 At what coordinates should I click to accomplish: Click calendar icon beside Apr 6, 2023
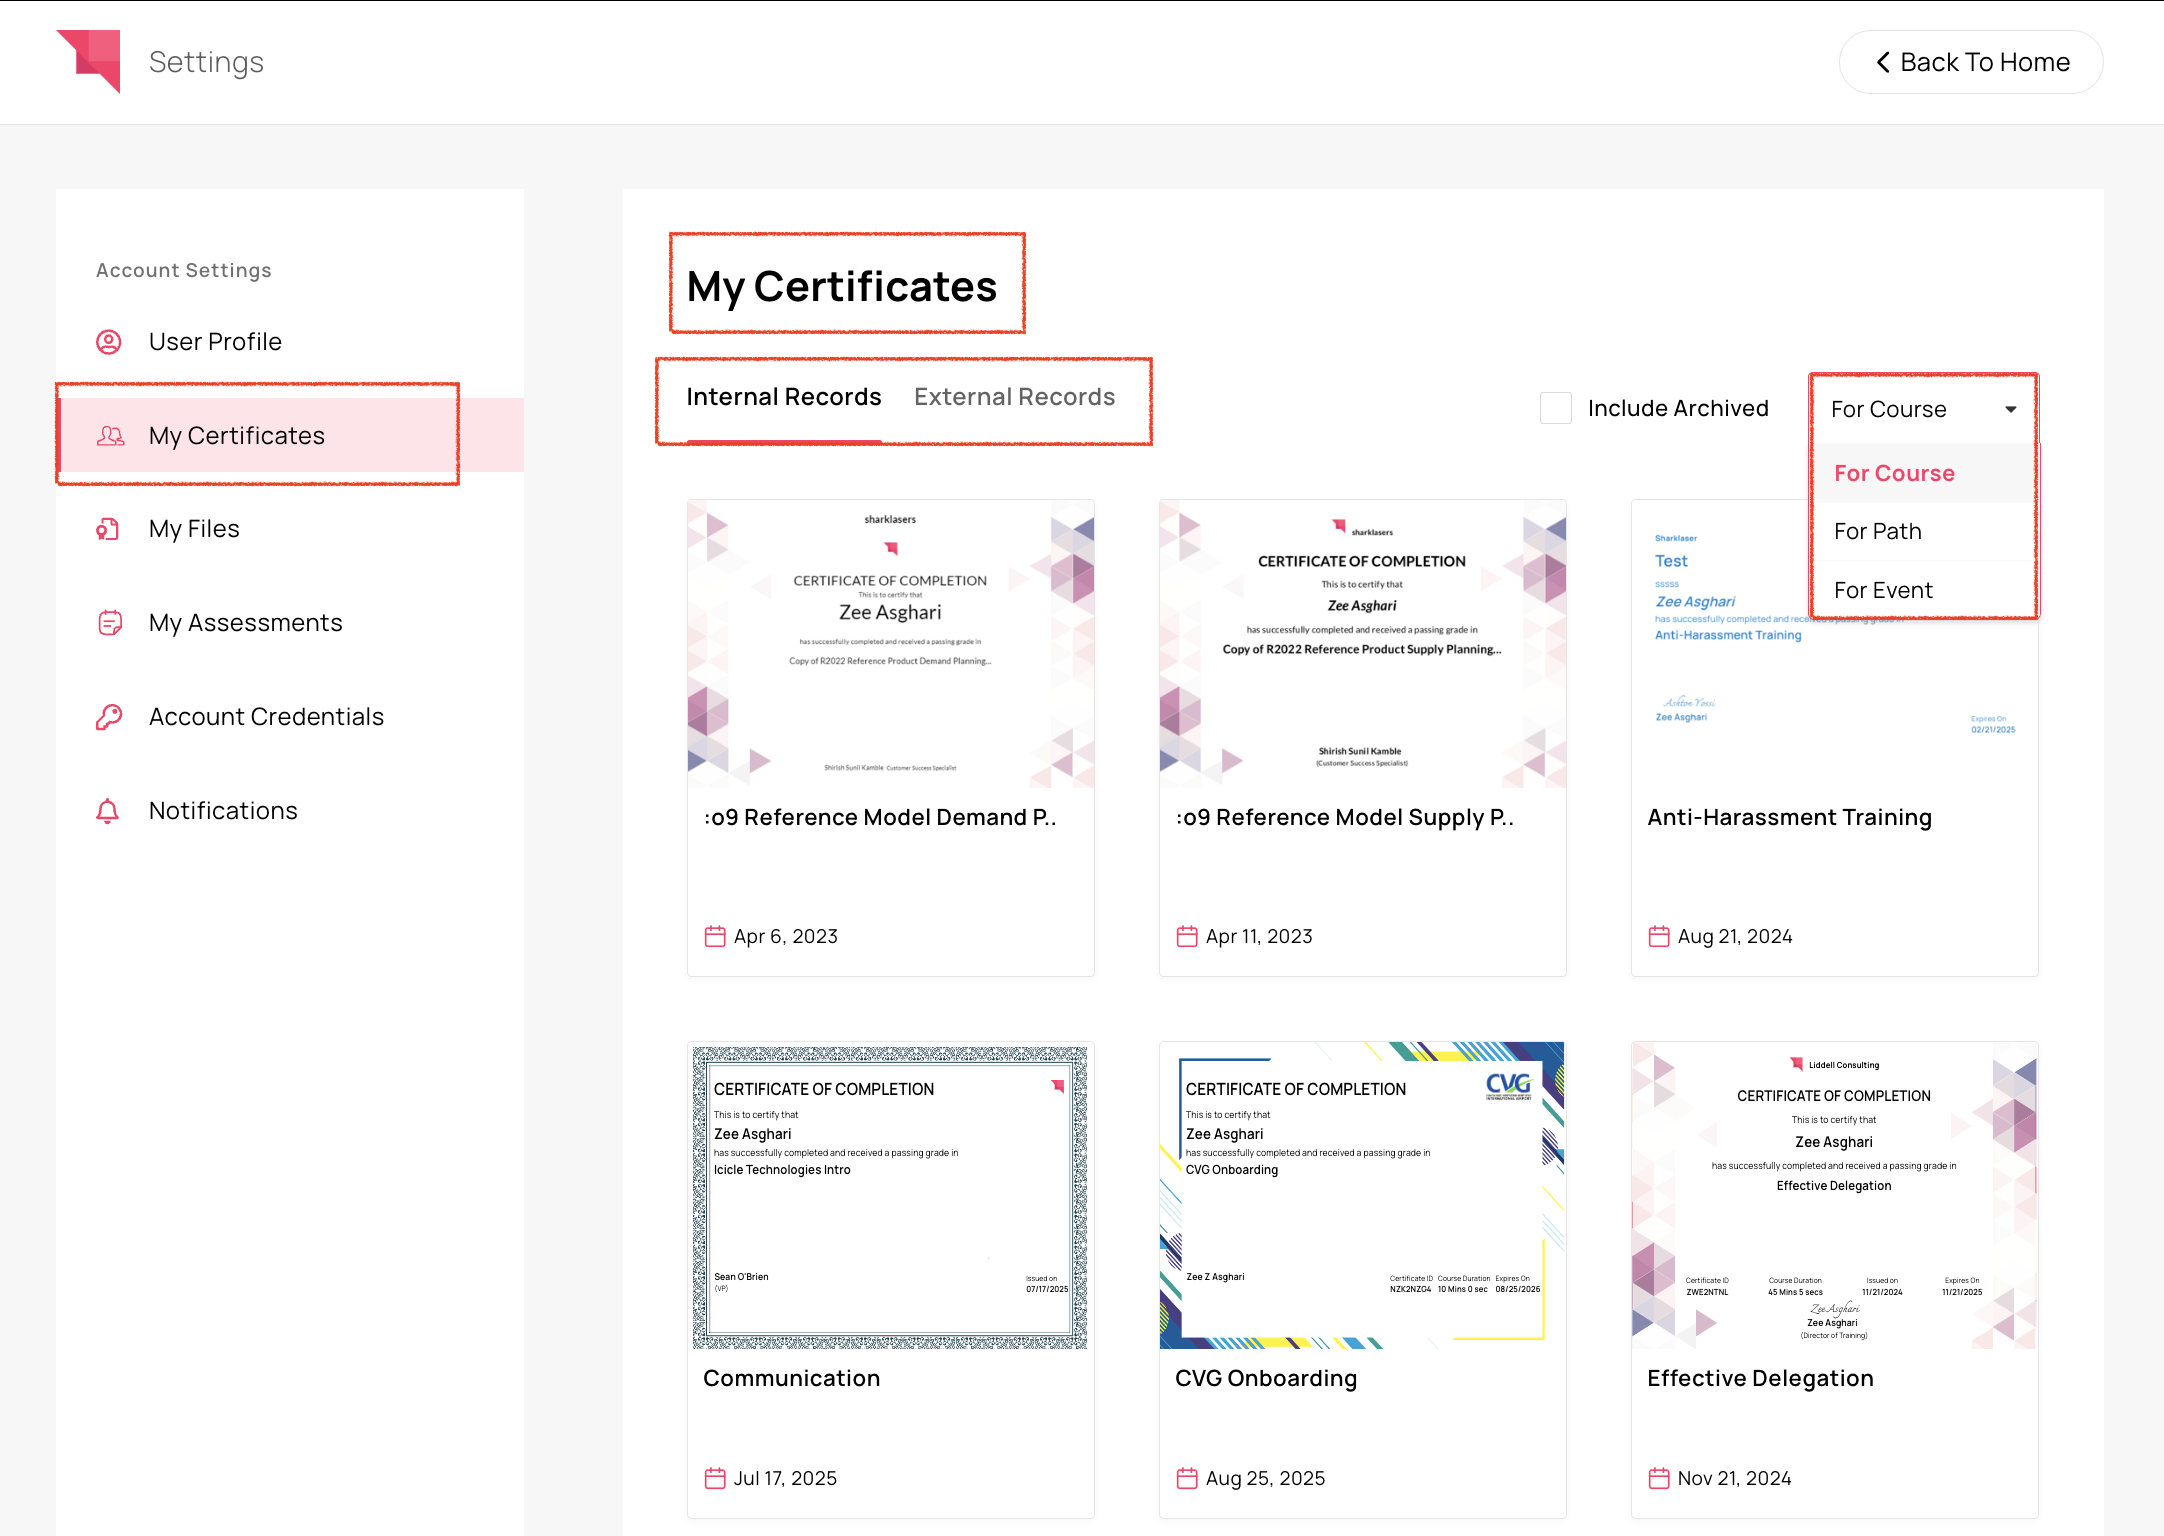click(715, 936)
